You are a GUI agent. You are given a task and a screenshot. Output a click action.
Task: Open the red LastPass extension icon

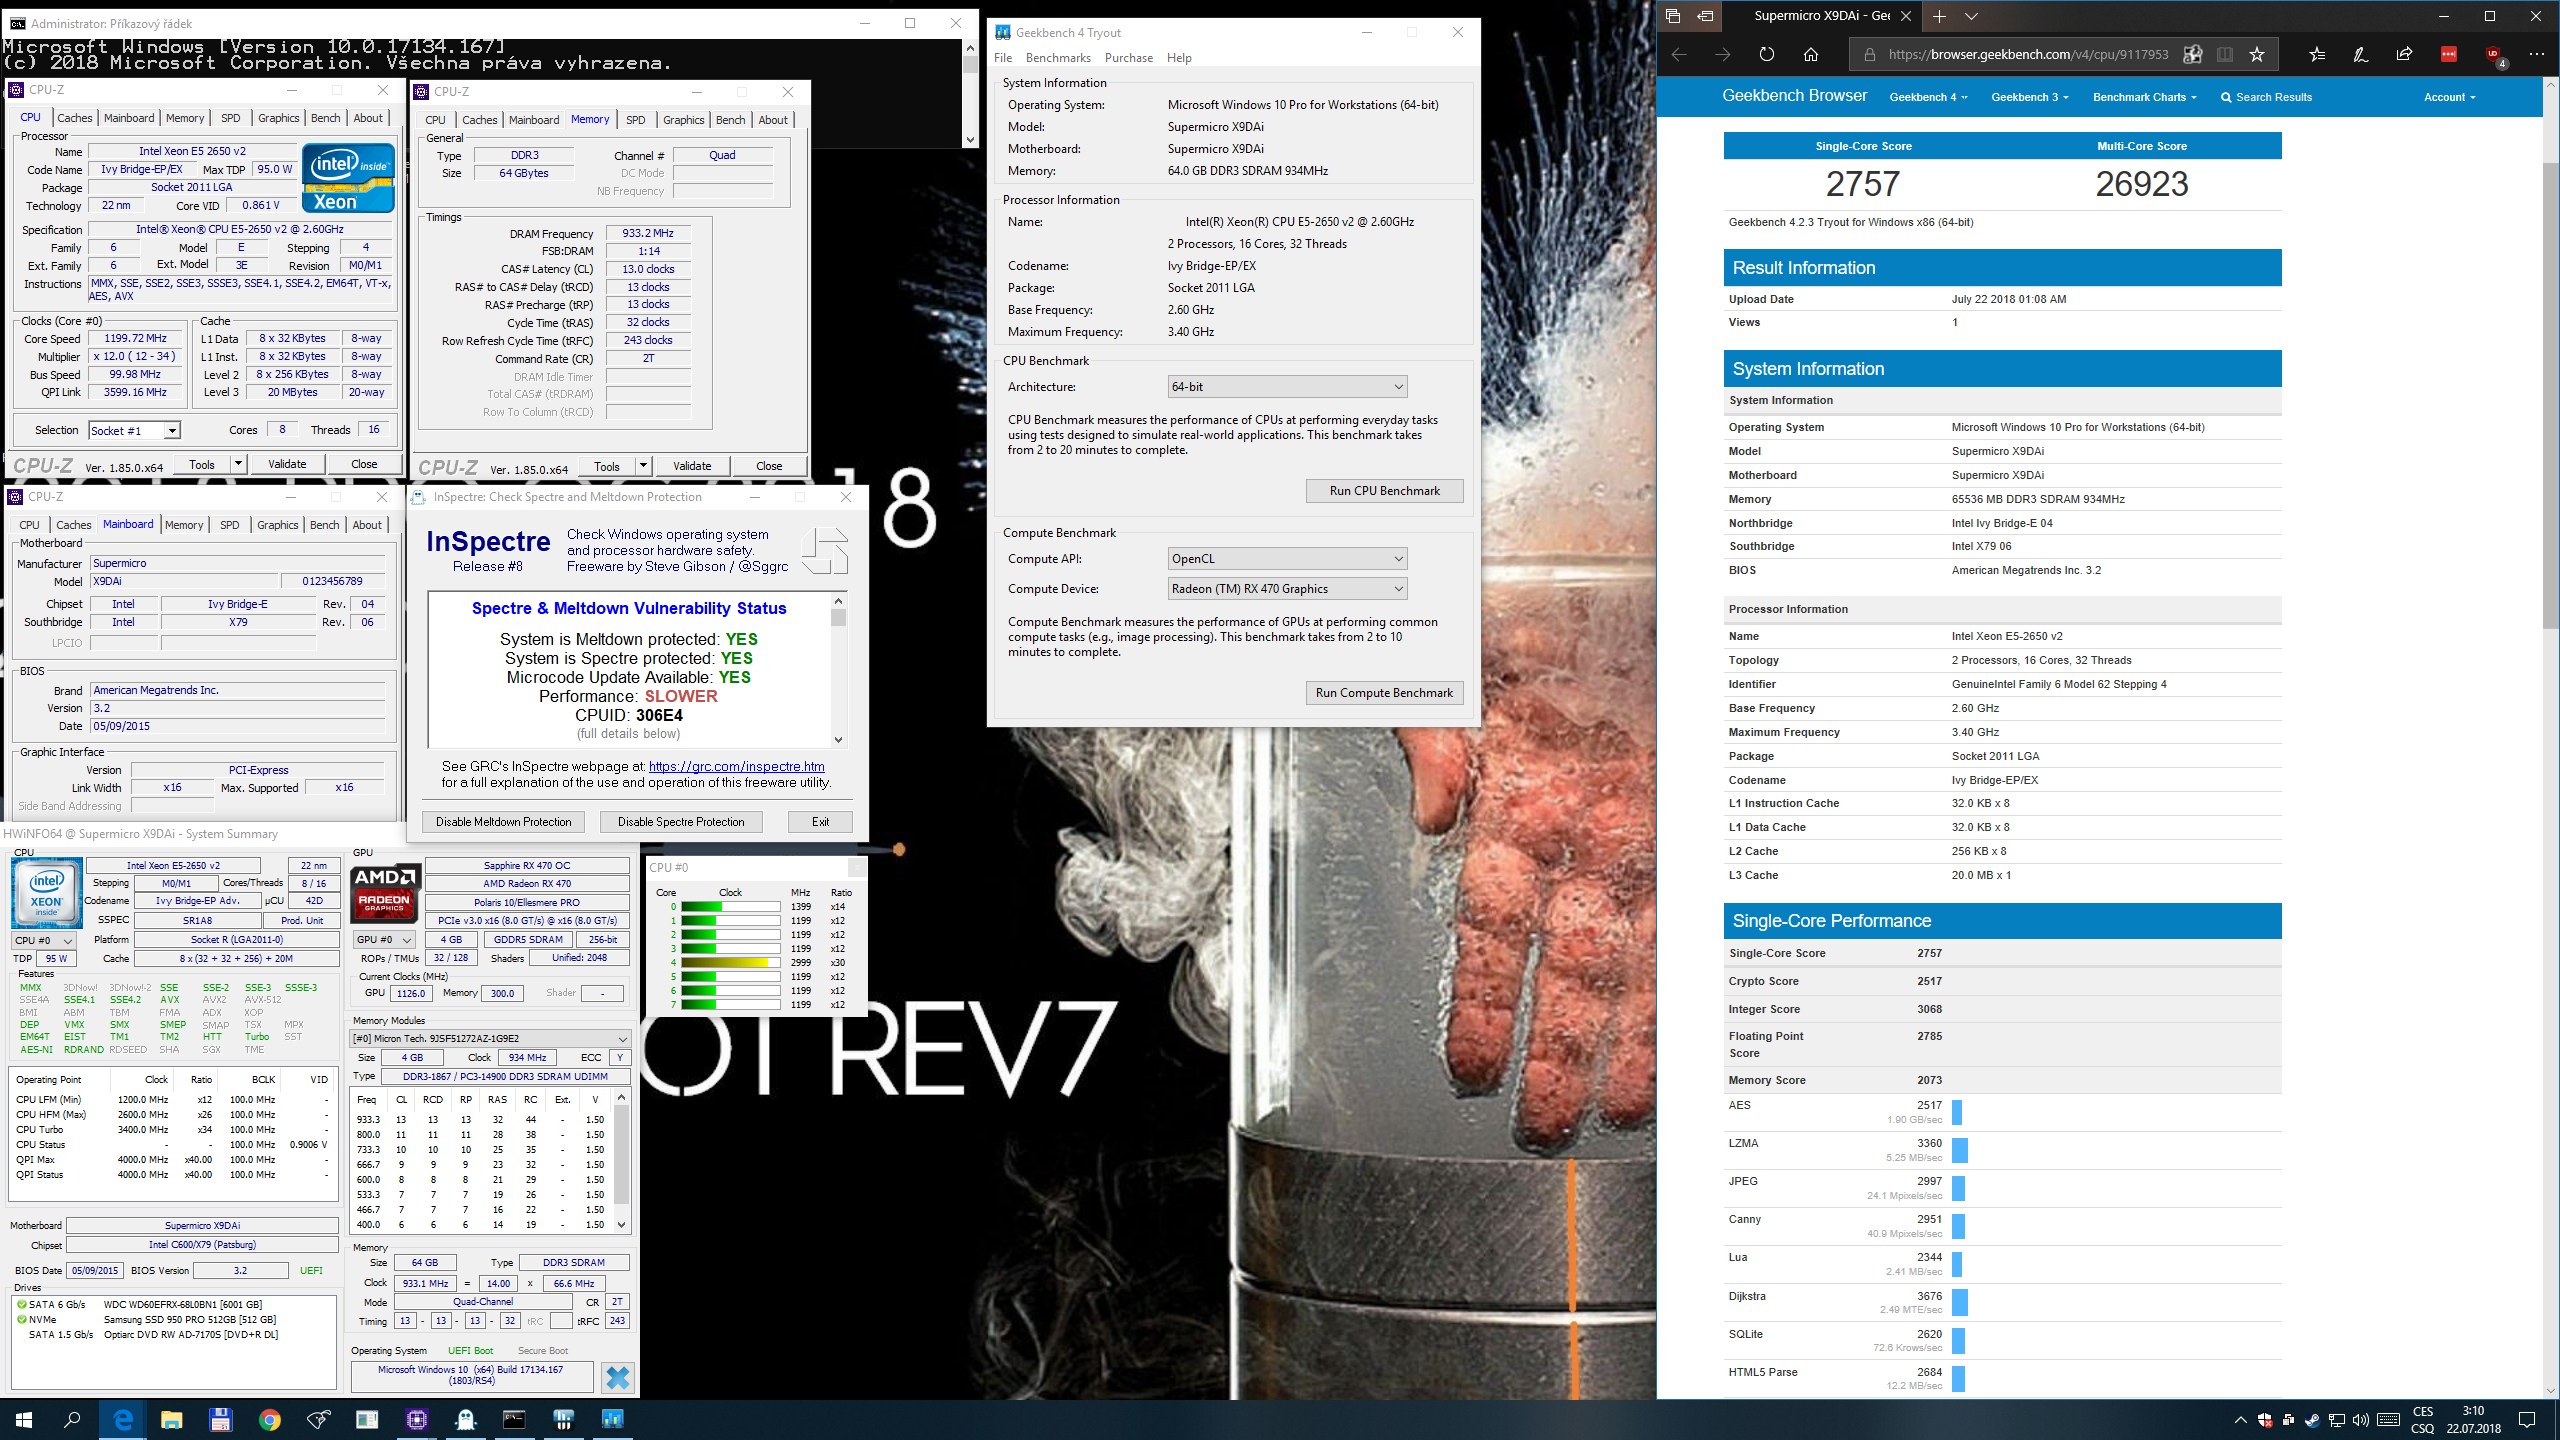click(2449, 54)
